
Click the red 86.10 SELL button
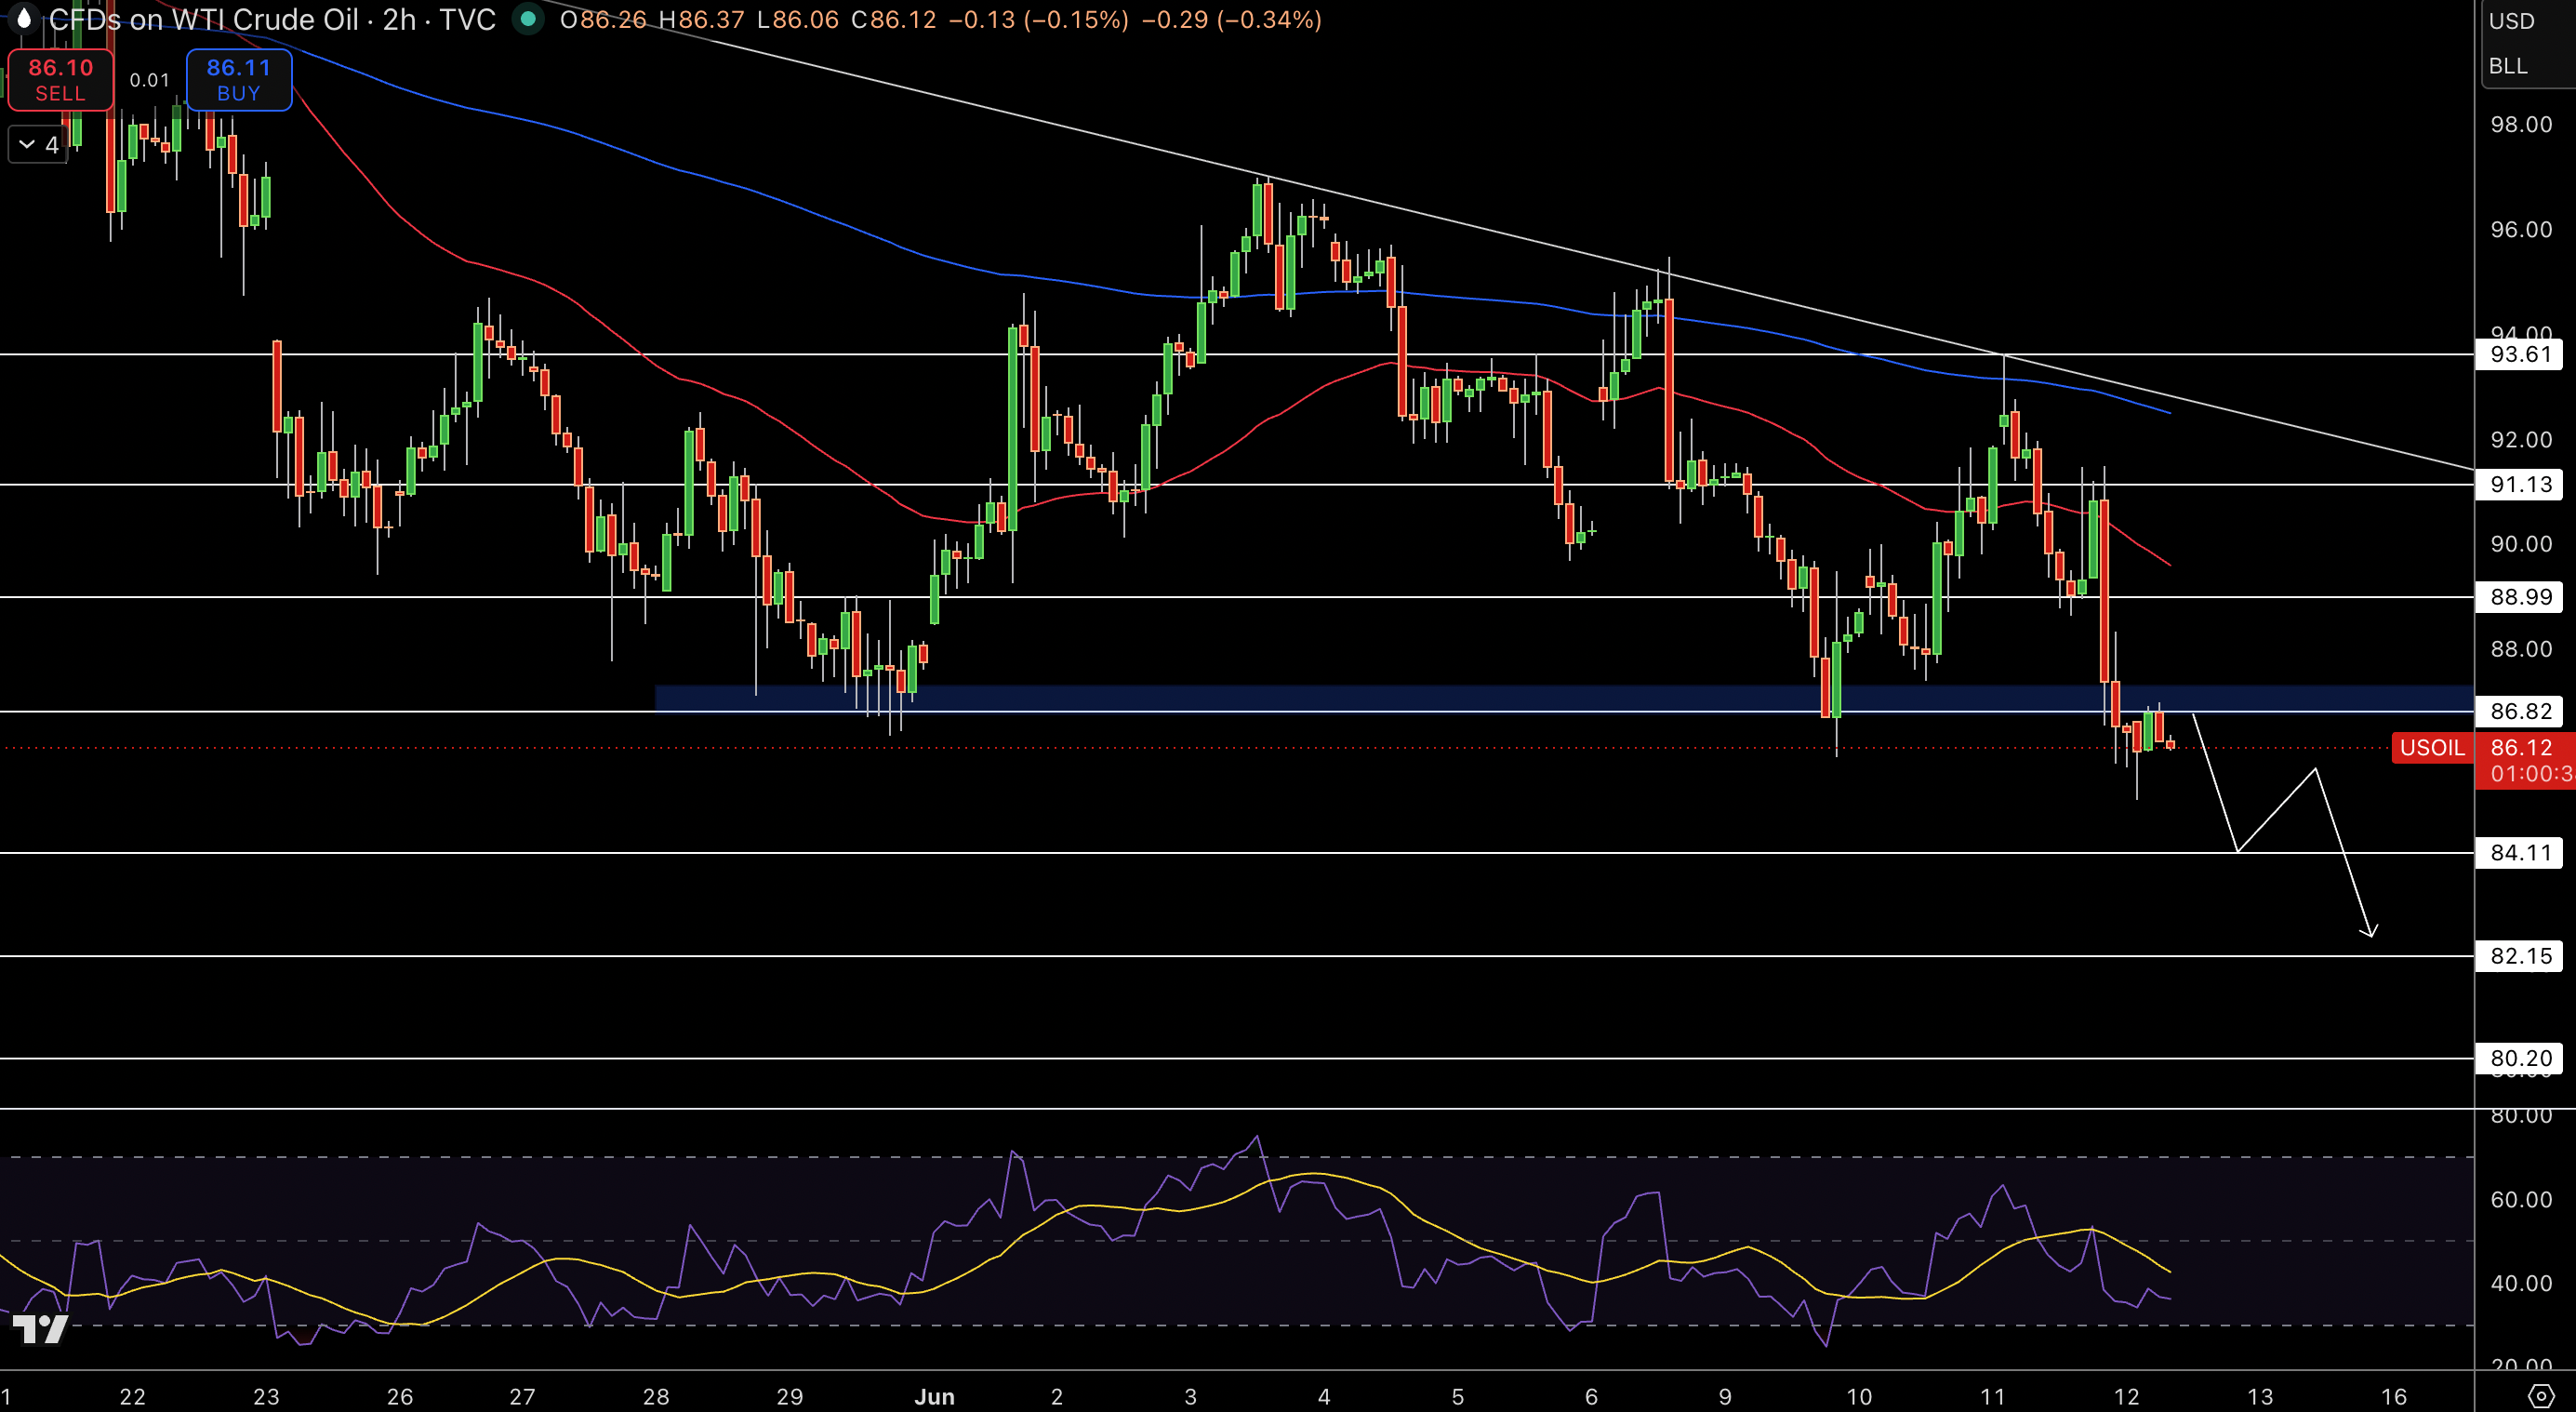point(60,80)
